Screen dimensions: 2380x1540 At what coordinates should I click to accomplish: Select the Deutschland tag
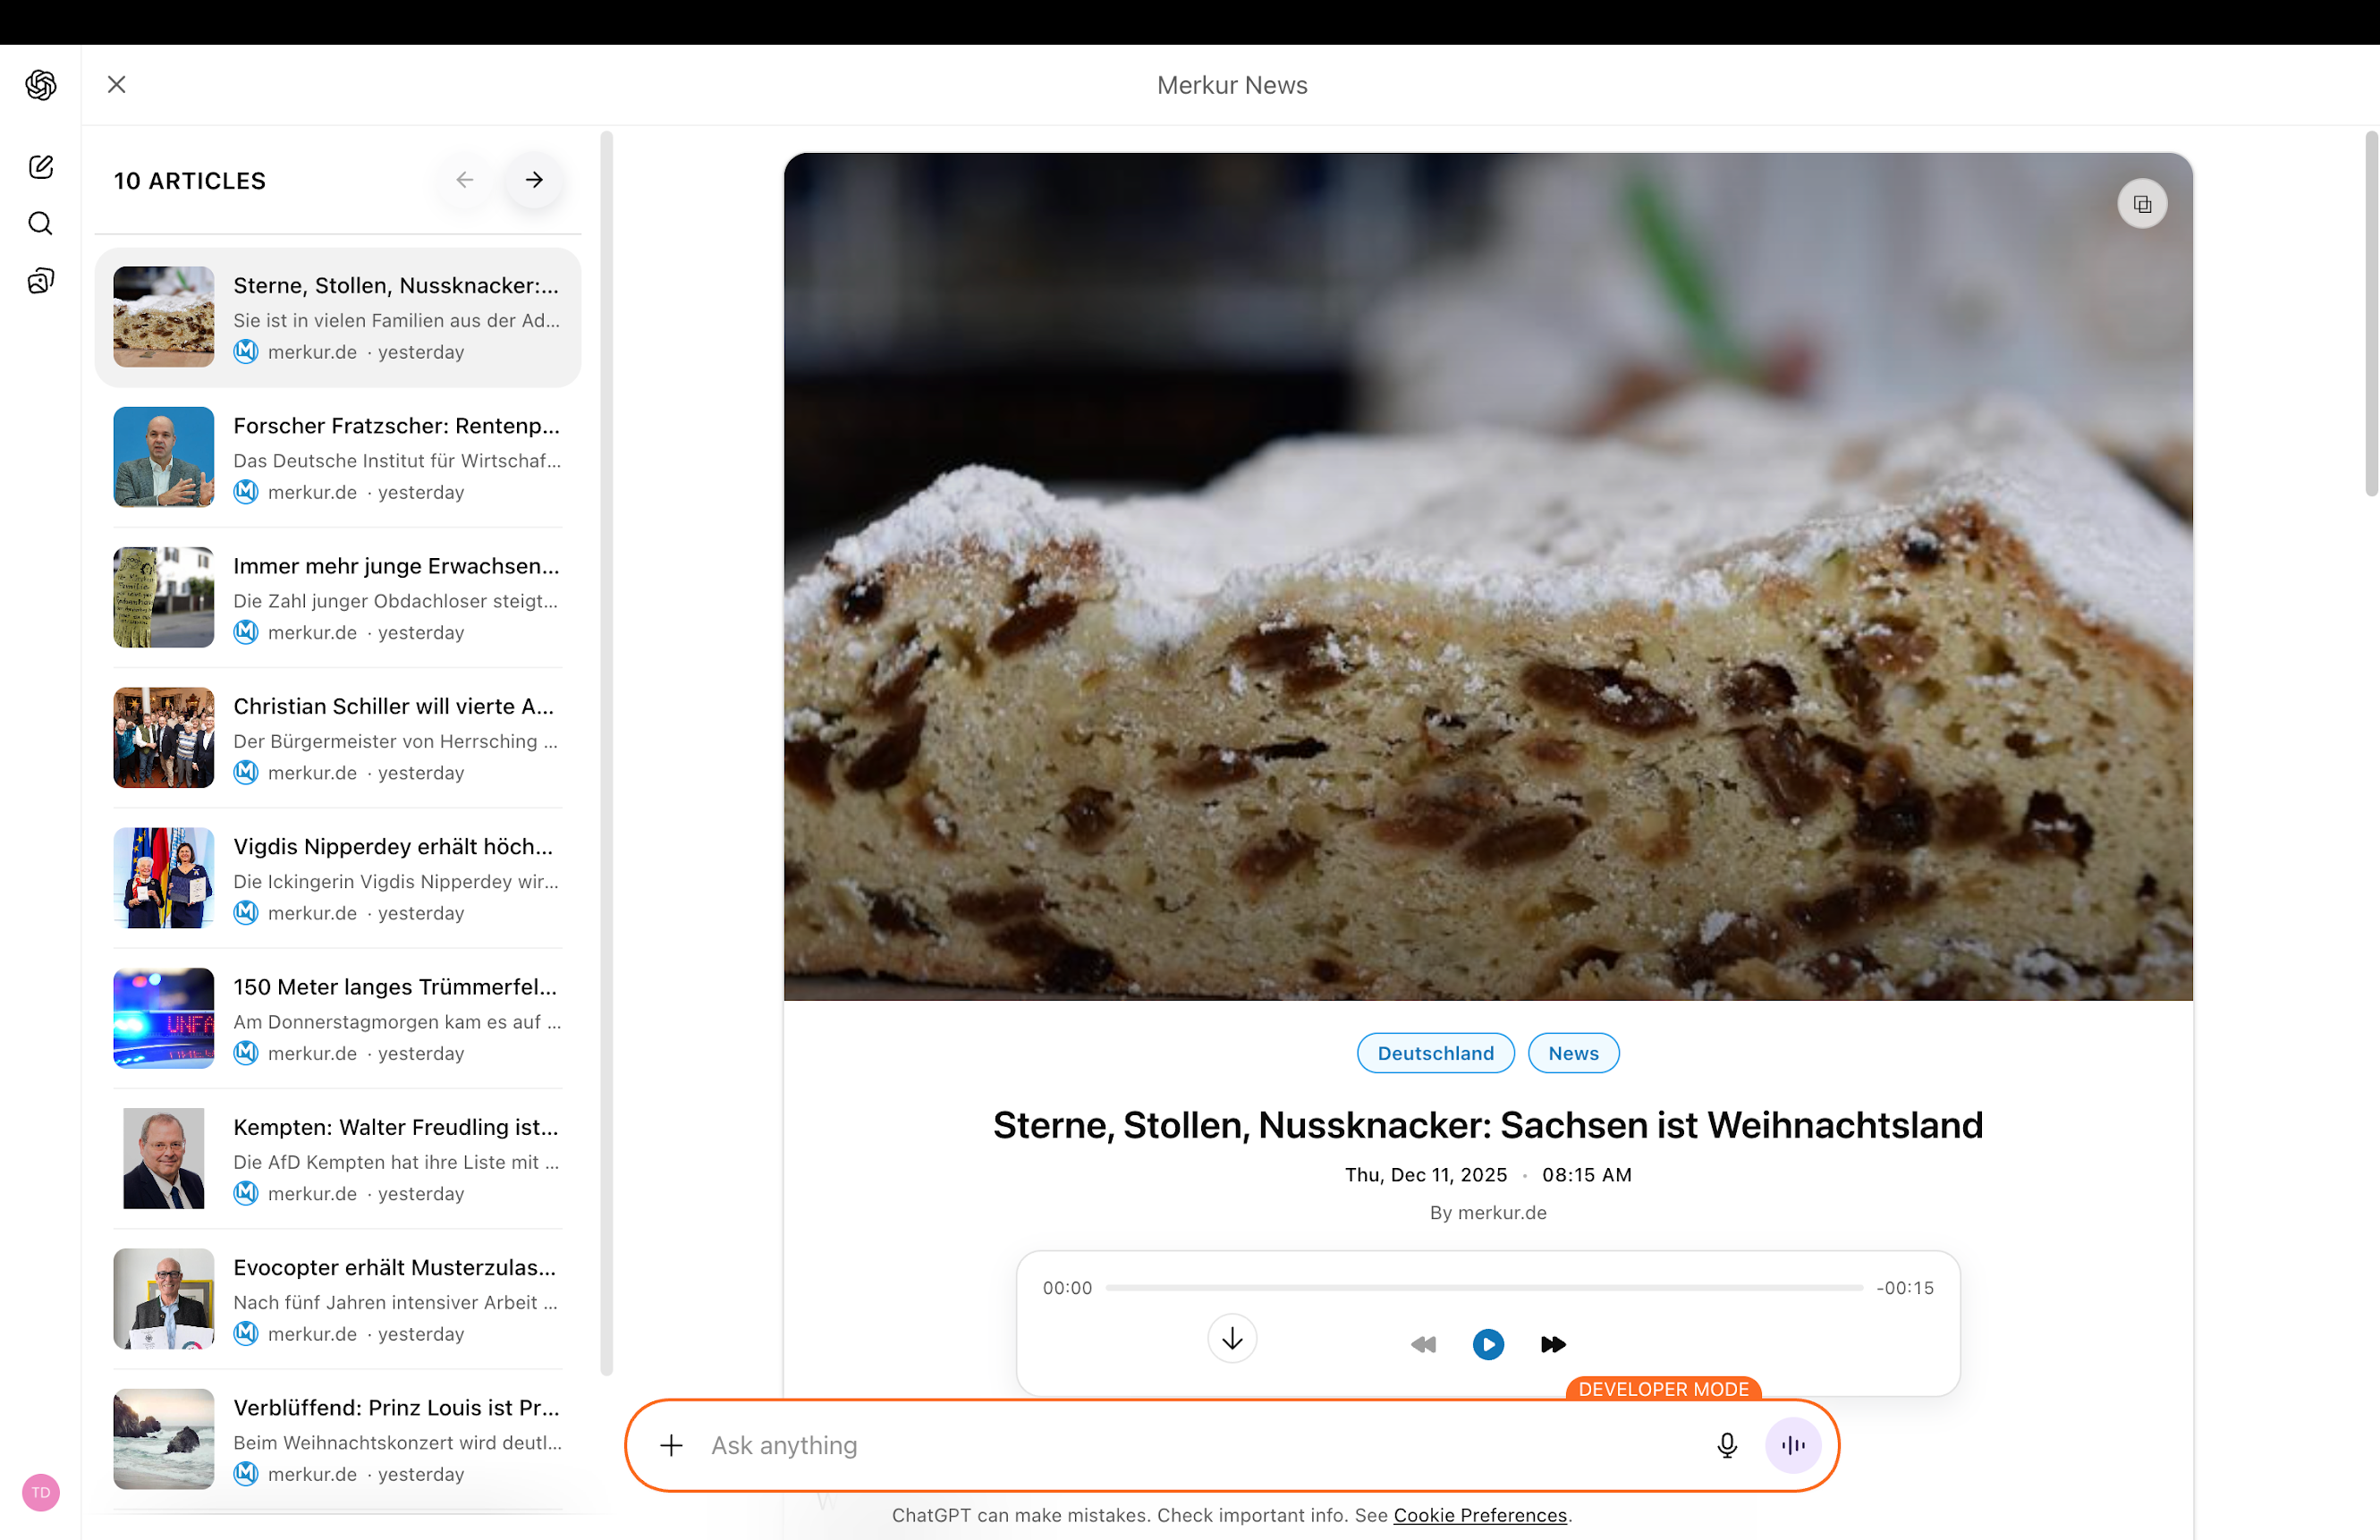(x=1435, y=1053)
